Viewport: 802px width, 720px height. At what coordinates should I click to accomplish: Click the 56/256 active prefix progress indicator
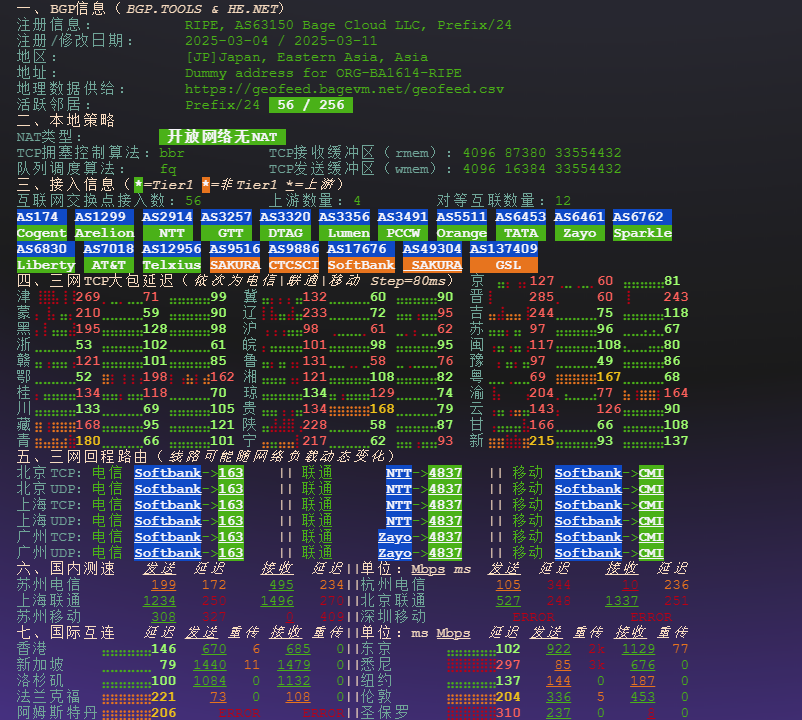311,104
